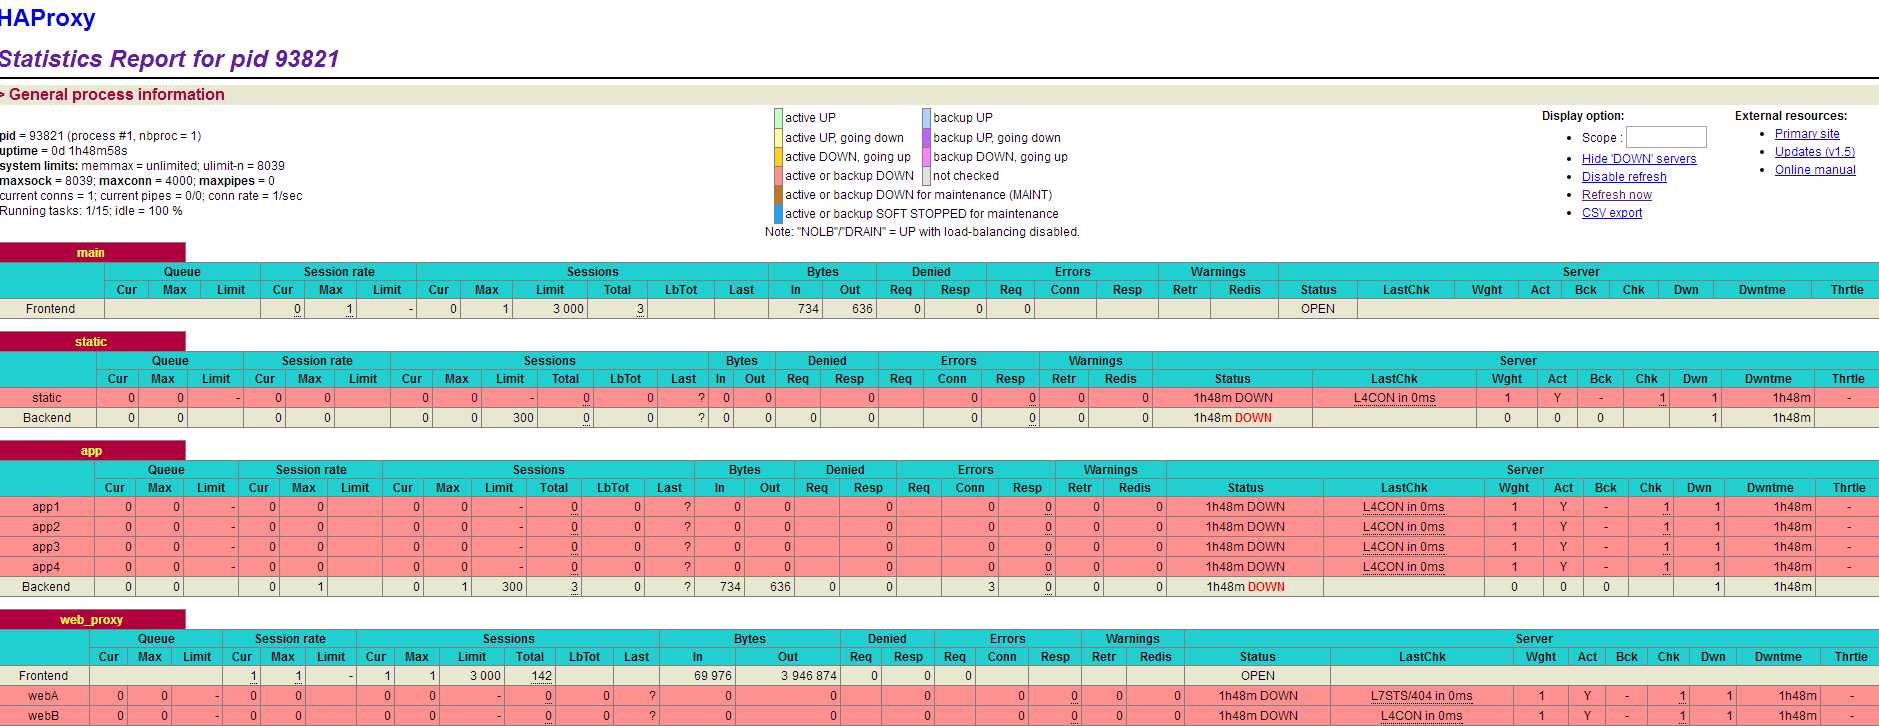Image resolution: width=1879 pixels, height=726 pixels.
Task: Click the CSV export link
Action: (1612, 213)
